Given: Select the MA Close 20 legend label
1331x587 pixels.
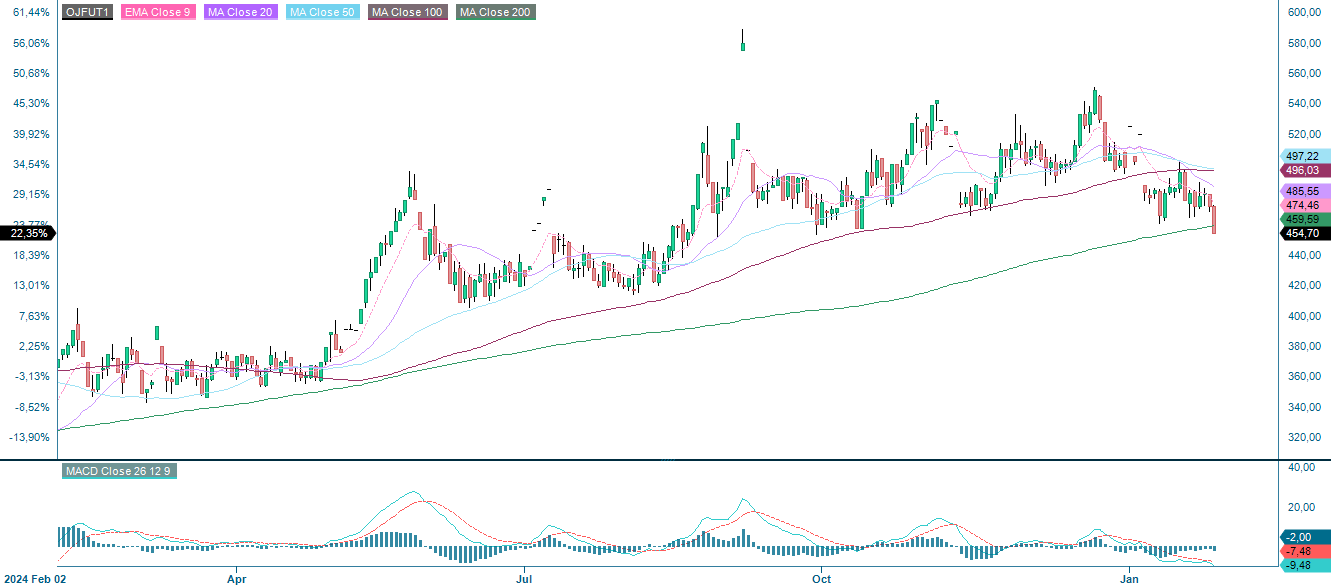Looking at the screenshot, I should (240, 12).
